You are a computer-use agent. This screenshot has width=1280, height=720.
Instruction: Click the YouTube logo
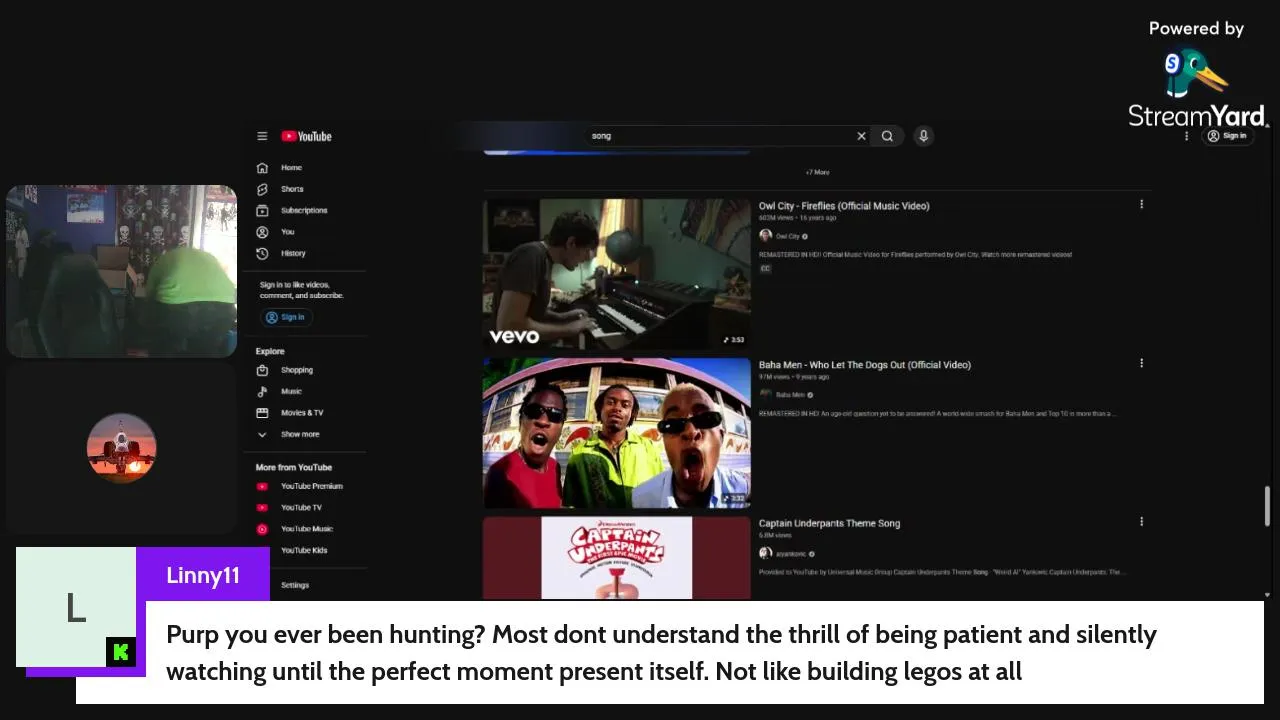point(306,136)
